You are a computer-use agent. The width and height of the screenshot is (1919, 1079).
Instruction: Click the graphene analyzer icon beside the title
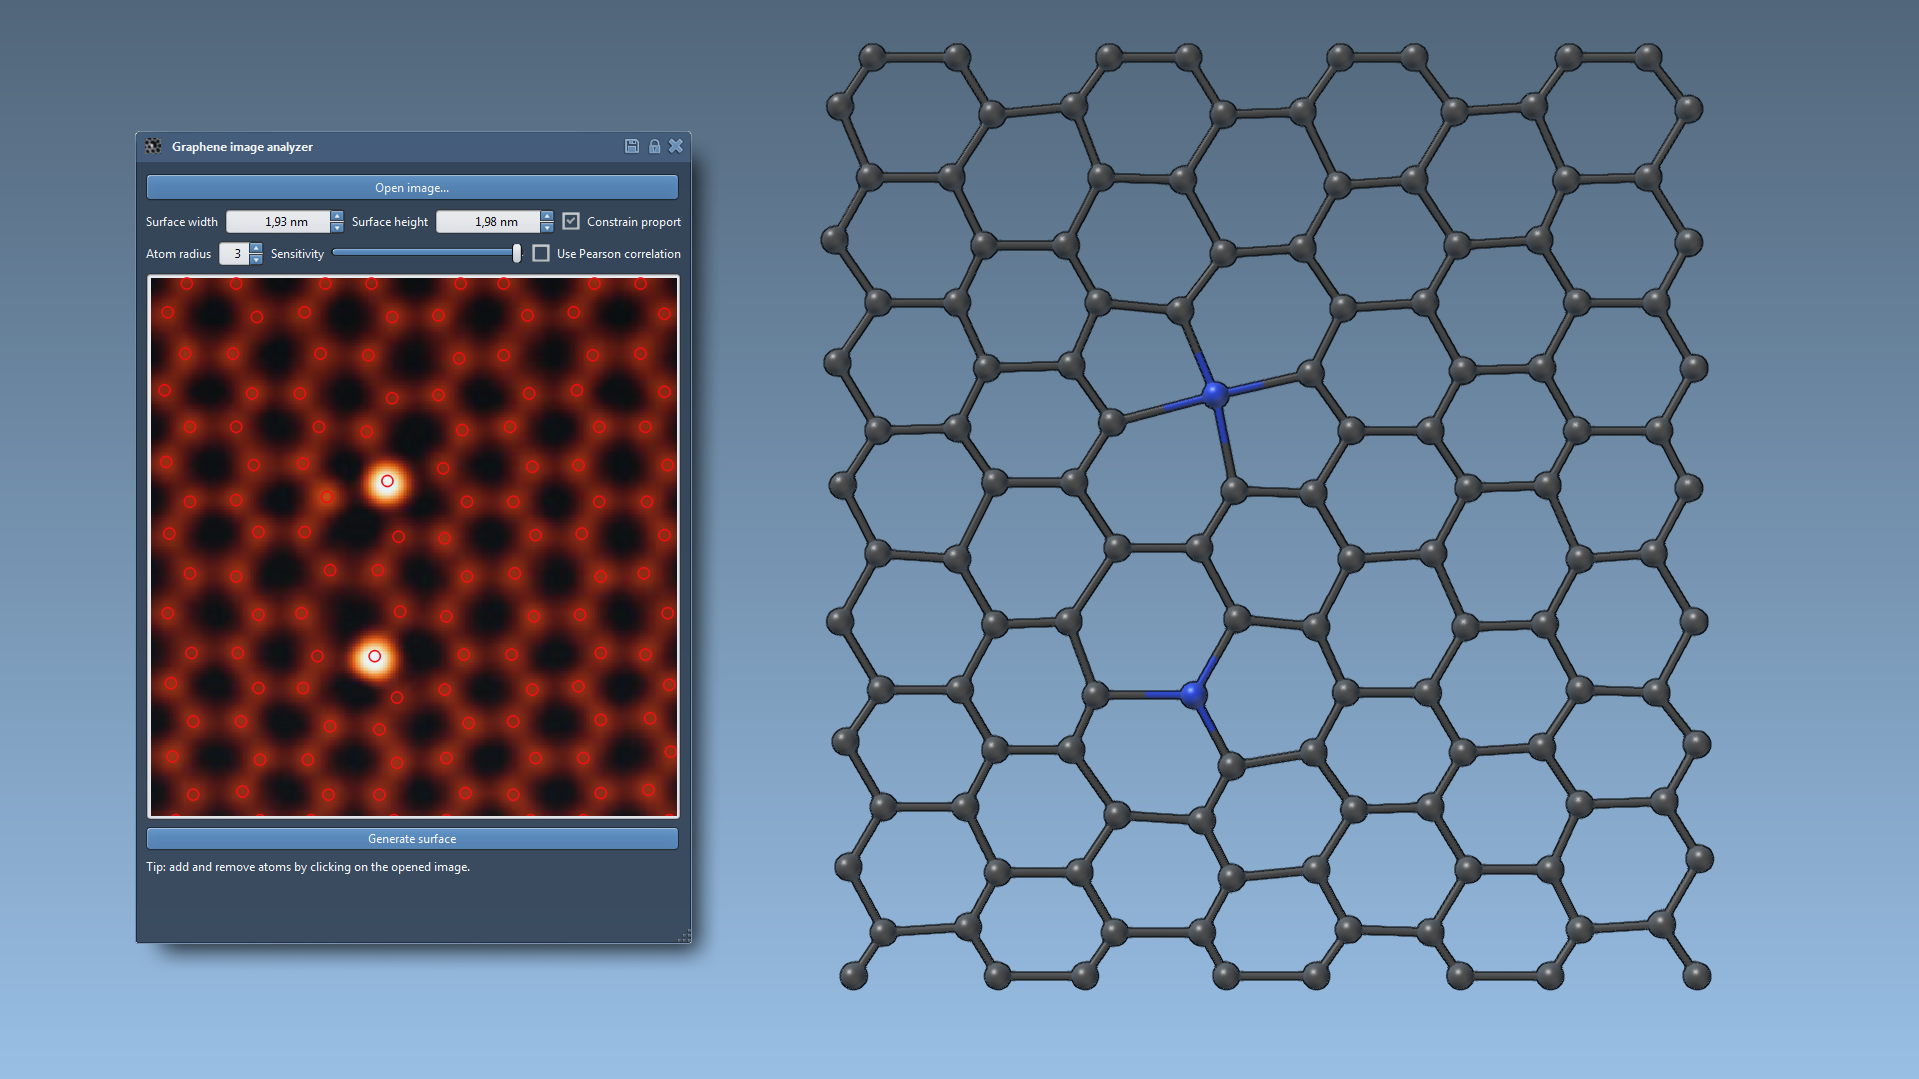pos(153,146)
